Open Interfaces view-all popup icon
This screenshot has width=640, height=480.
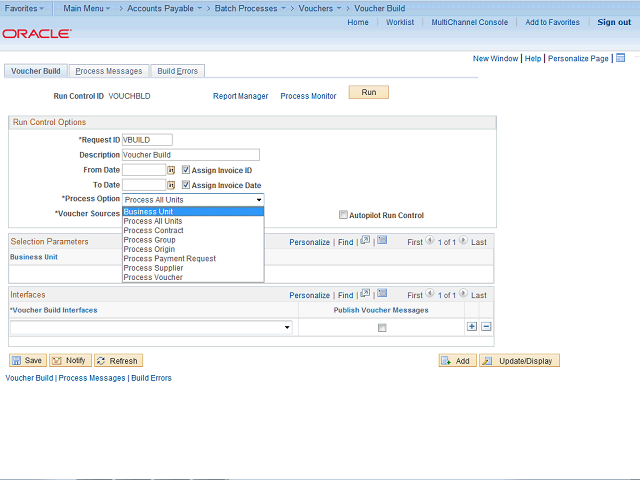coord(365,293)
